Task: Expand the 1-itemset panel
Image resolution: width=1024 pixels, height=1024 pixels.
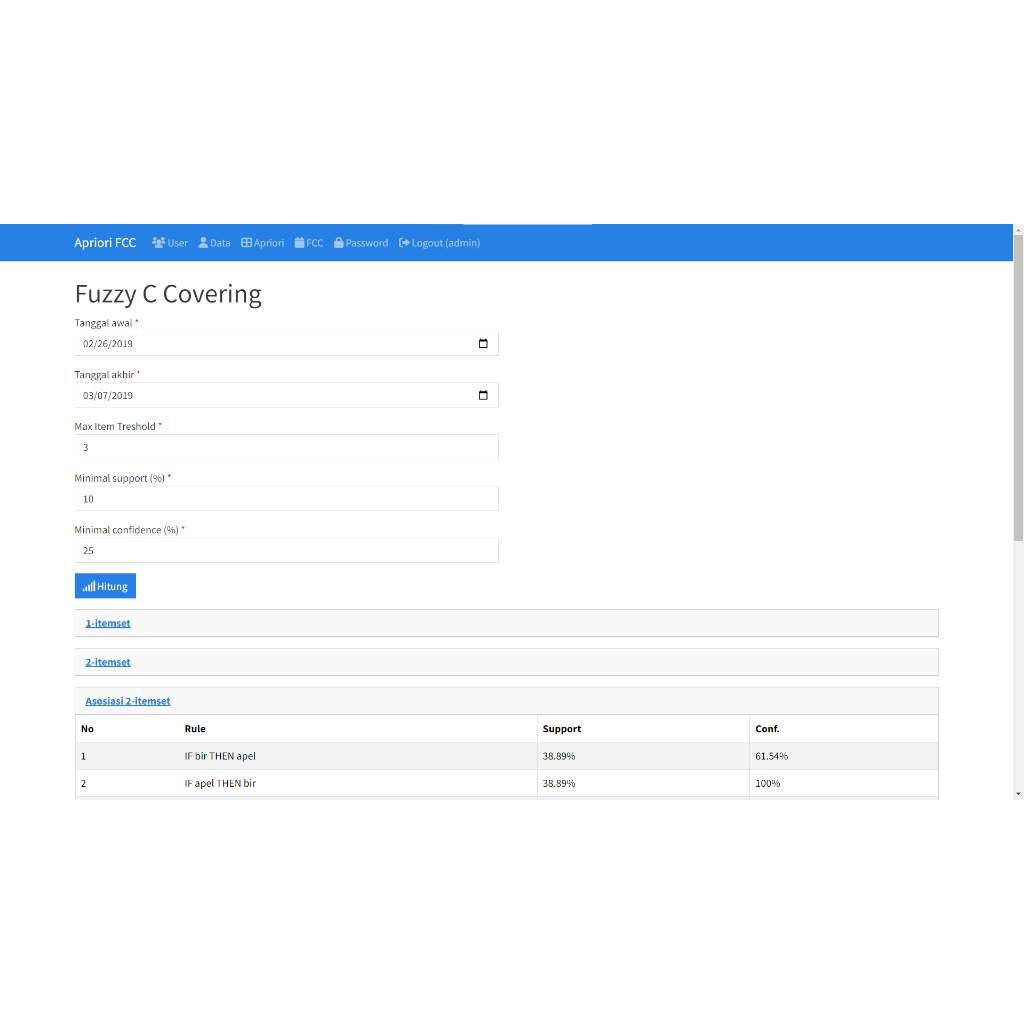Action: (x=108, y=623)
